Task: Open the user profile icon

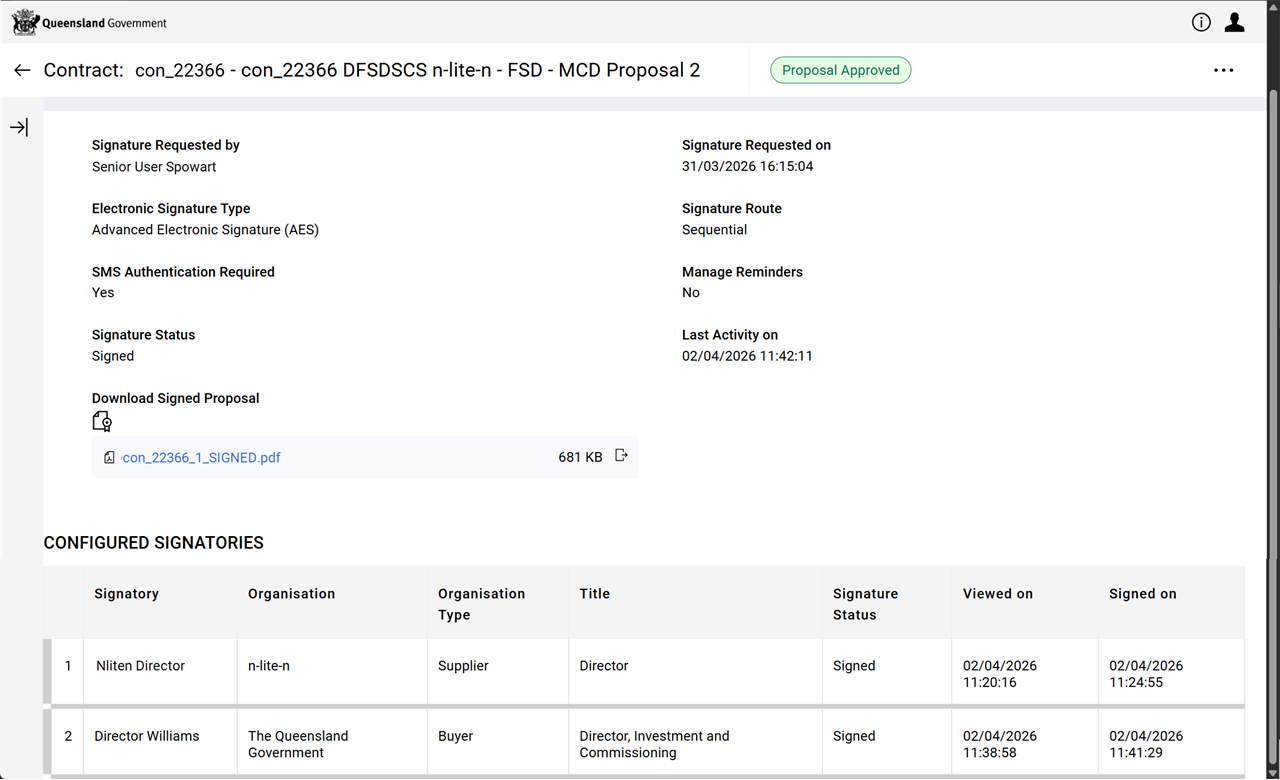Action: (x=1235, y=22)
